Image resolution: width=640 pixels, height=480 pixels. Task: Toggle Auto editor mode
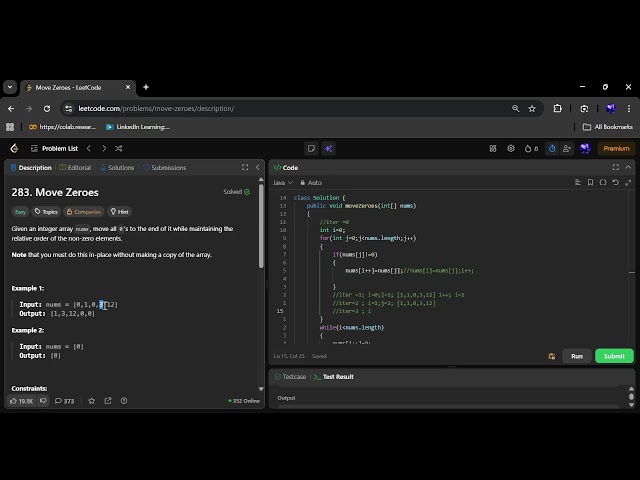point(311,183)
